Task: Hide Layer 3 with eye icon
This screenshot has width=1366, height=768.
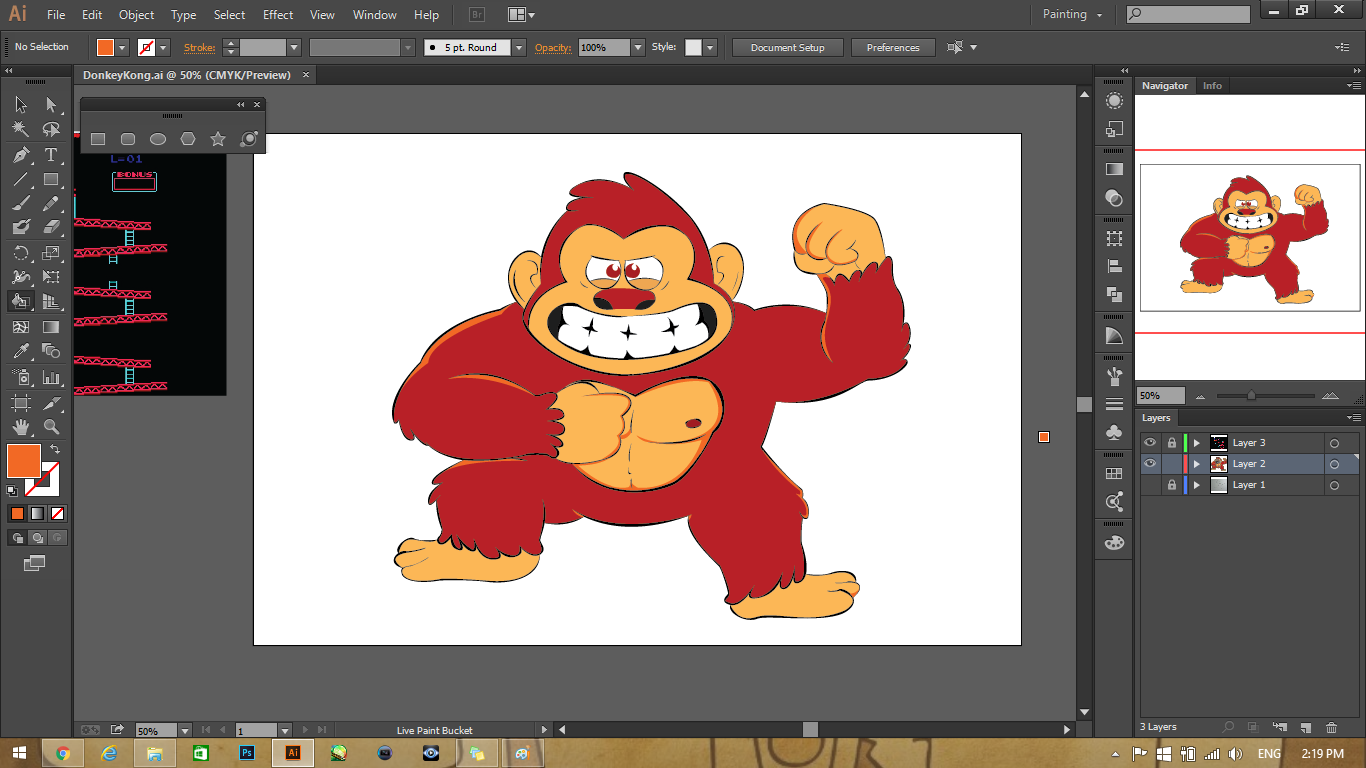Action: pyautogui.click(x=1150, y=442)
